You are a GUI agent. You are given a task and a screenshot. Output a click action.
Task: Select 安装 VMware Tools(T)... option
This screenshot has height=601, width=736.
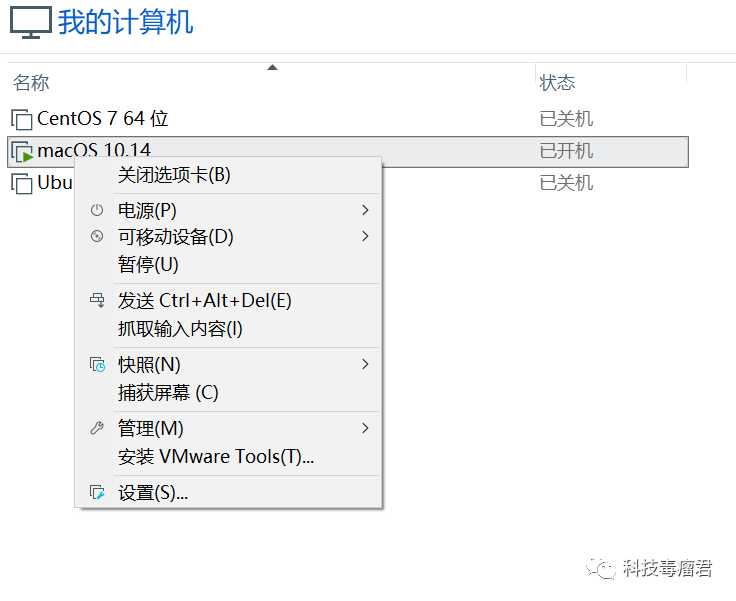pos(216,457)
